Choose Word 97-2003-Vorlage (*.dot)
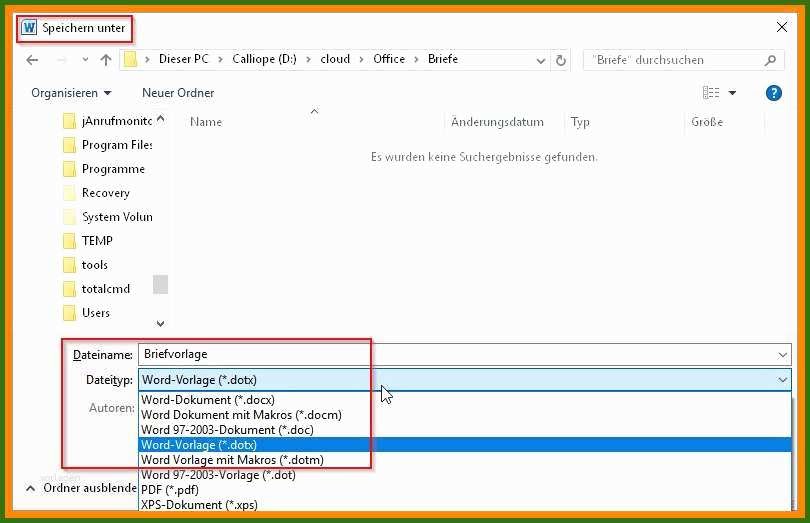The image size is (810, 523). point(464,475)
